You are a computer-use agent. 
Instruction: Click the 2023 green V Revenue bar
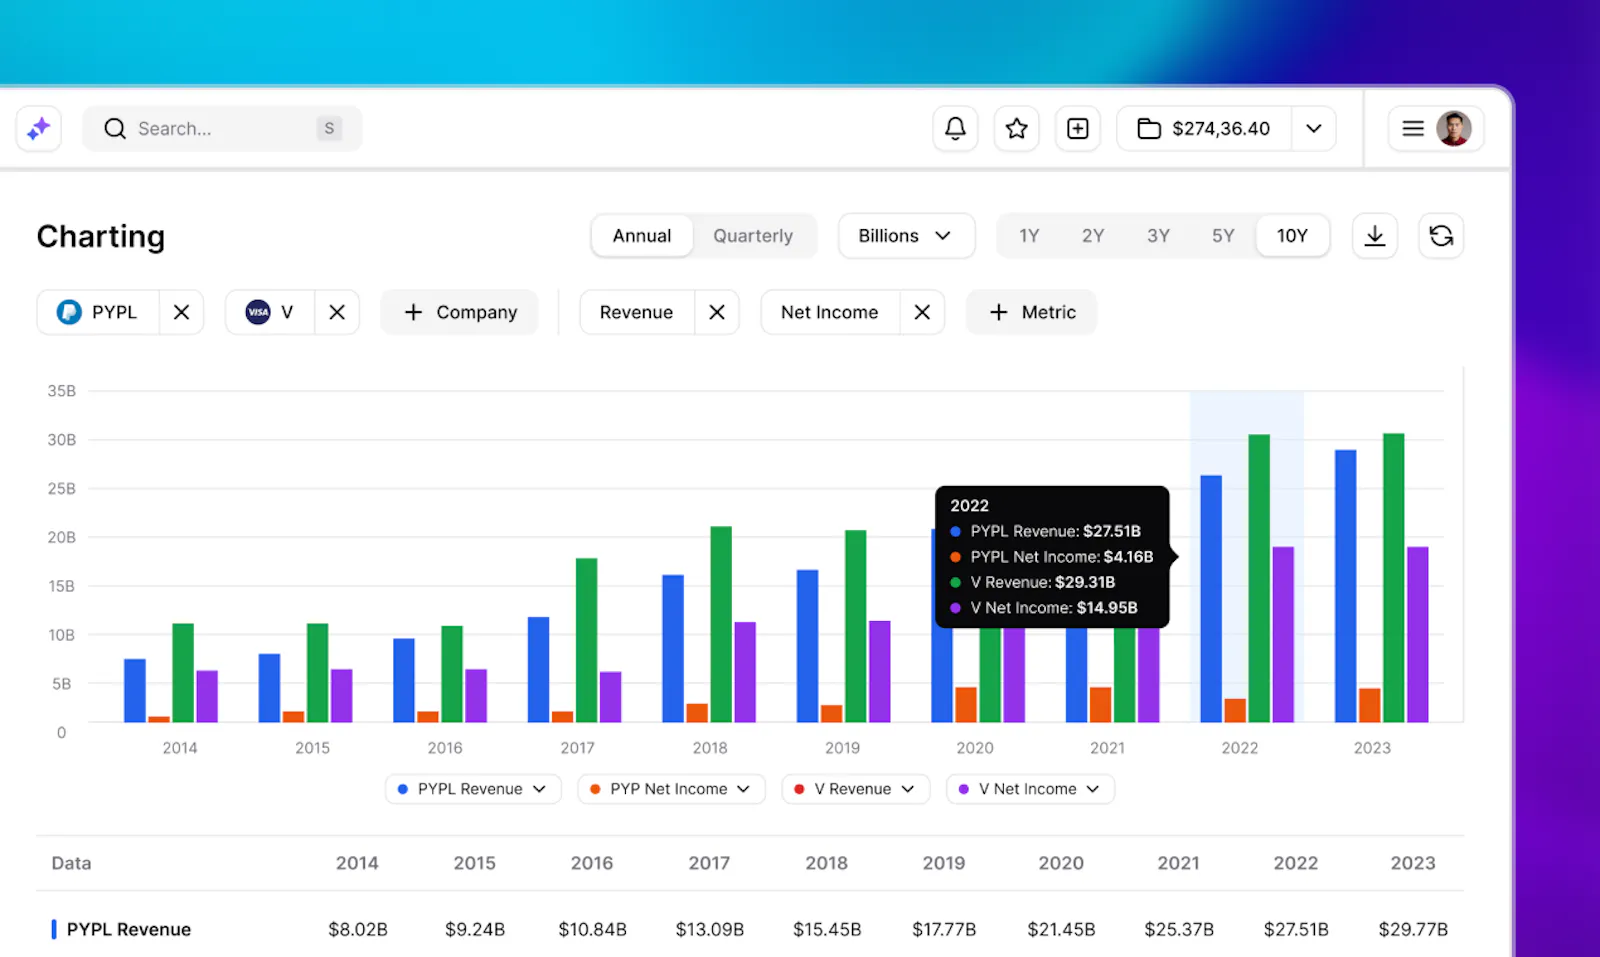coord(1394,578)
